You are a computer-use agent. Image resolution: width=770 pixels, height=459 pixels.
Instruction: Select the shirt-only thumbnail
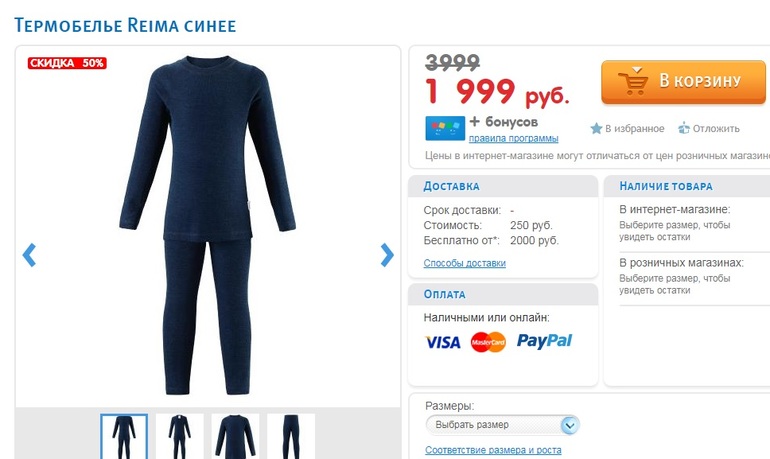pyautogui.click(x=235, y=436)
